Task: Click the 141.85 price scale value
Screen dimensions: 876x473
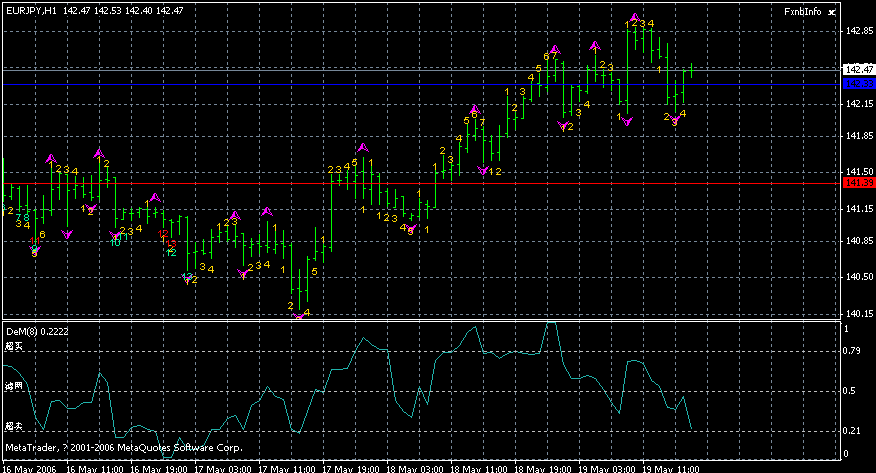Action: pos(859,136)
